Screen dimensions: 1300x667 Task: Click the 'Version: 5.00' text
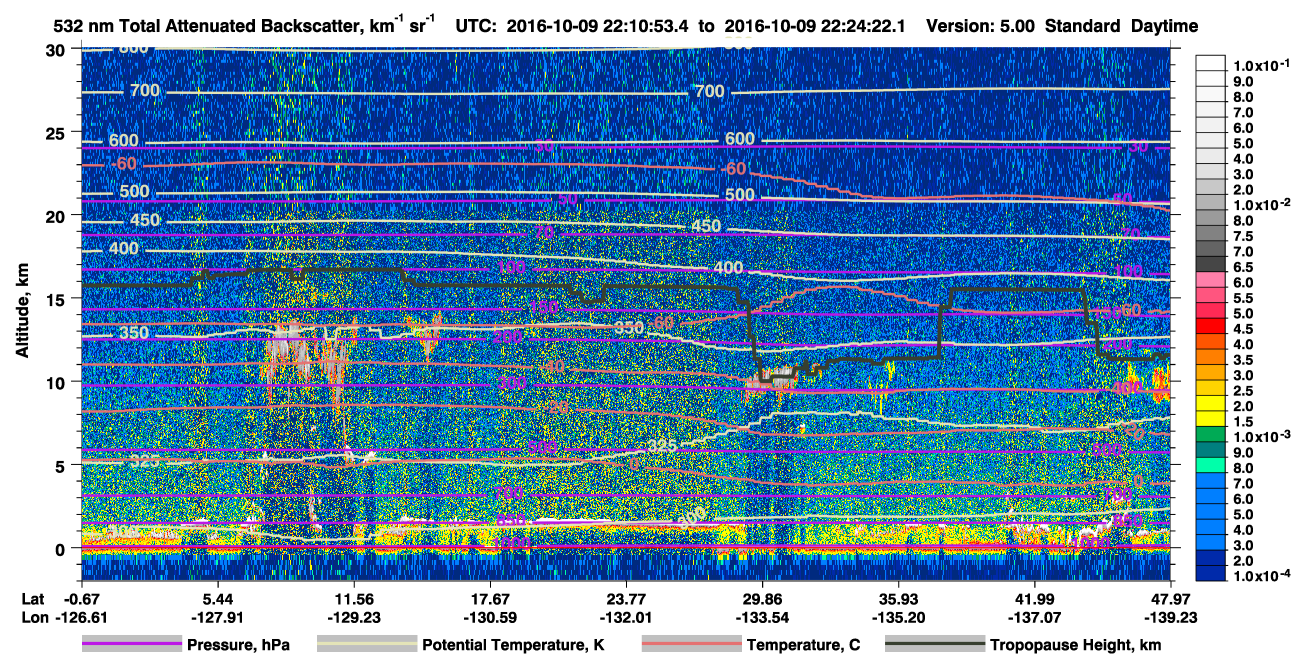pyautogui.click(x=982, y=26)
